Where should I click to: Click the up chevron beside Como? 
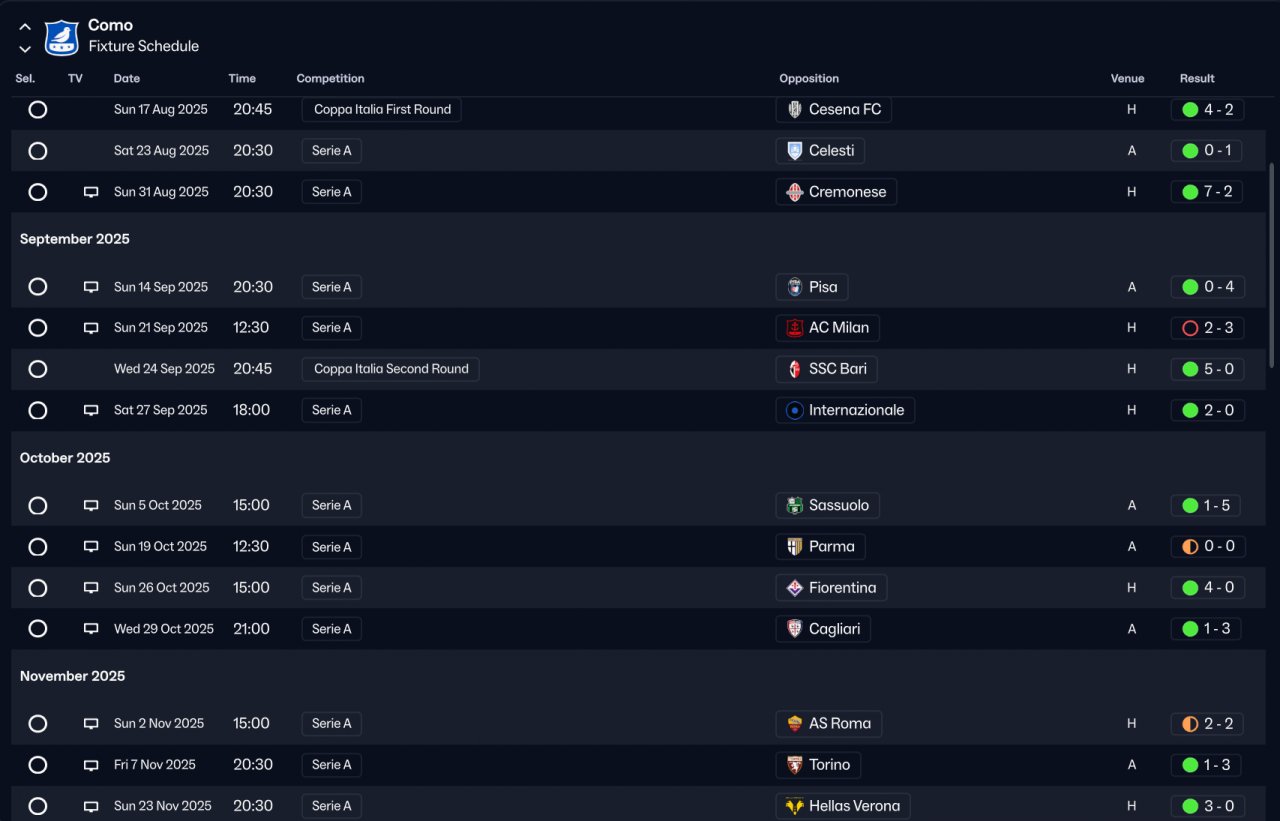tap(25, 27)
